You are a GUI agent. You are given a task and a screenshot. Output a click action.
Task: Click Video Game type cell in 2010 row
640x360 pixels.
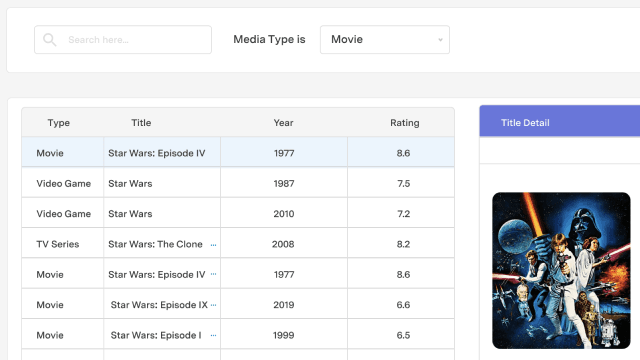click(x=62, y=213)
